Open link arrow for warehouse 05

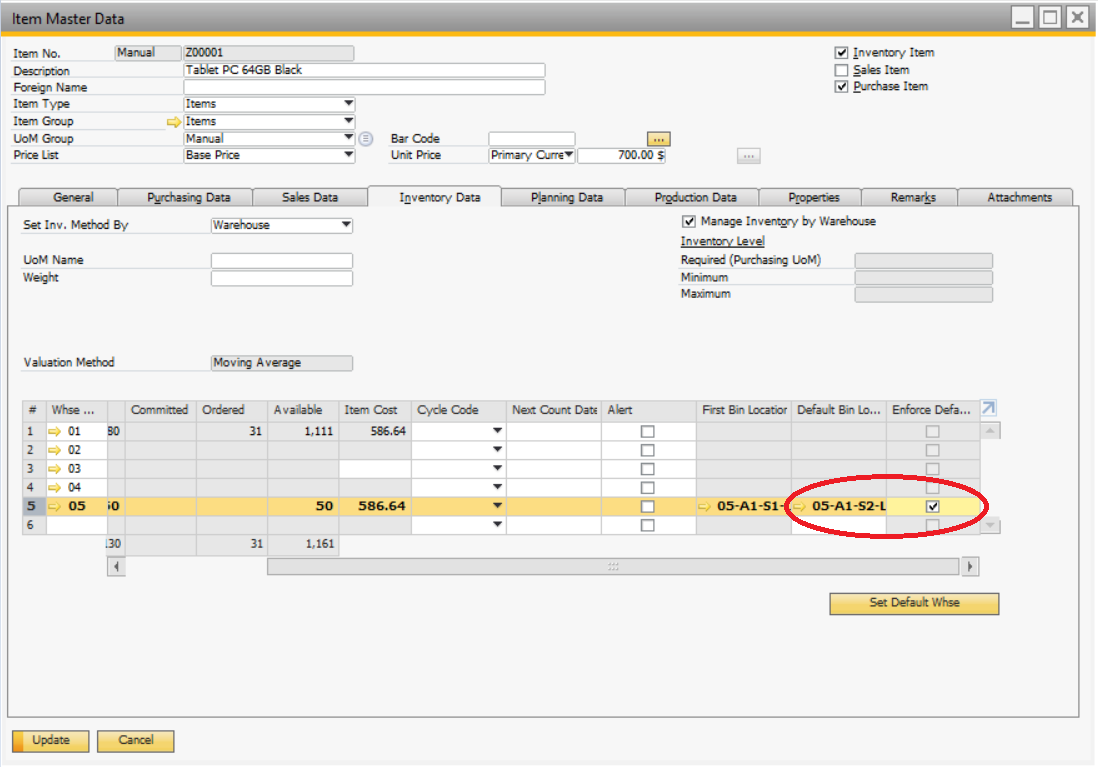(55, 506)
